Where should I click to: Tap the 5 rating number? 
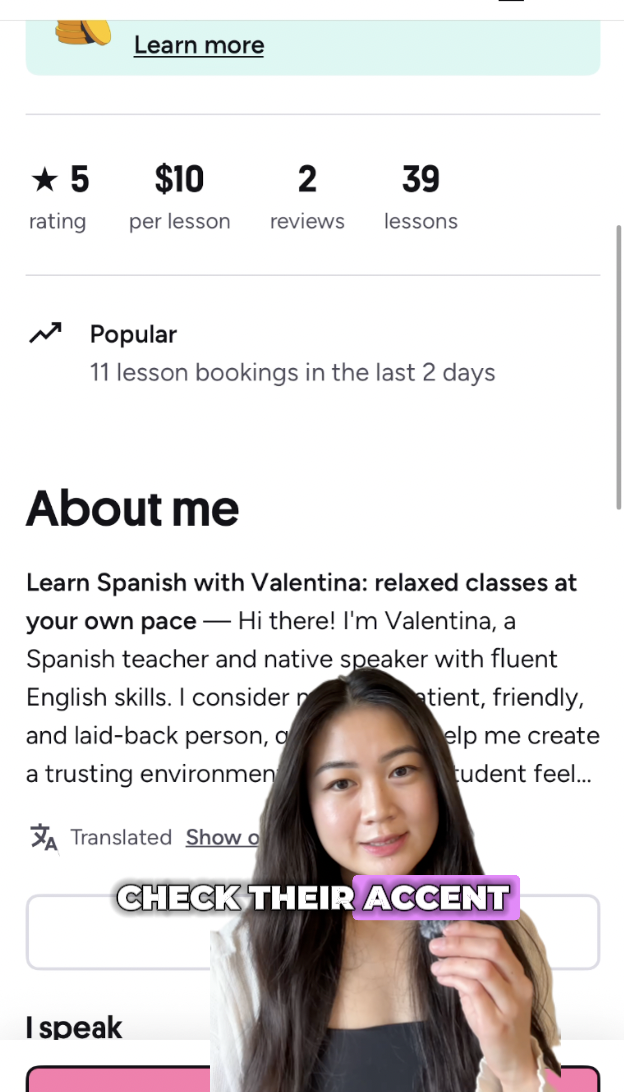click(x=79, y=180)
